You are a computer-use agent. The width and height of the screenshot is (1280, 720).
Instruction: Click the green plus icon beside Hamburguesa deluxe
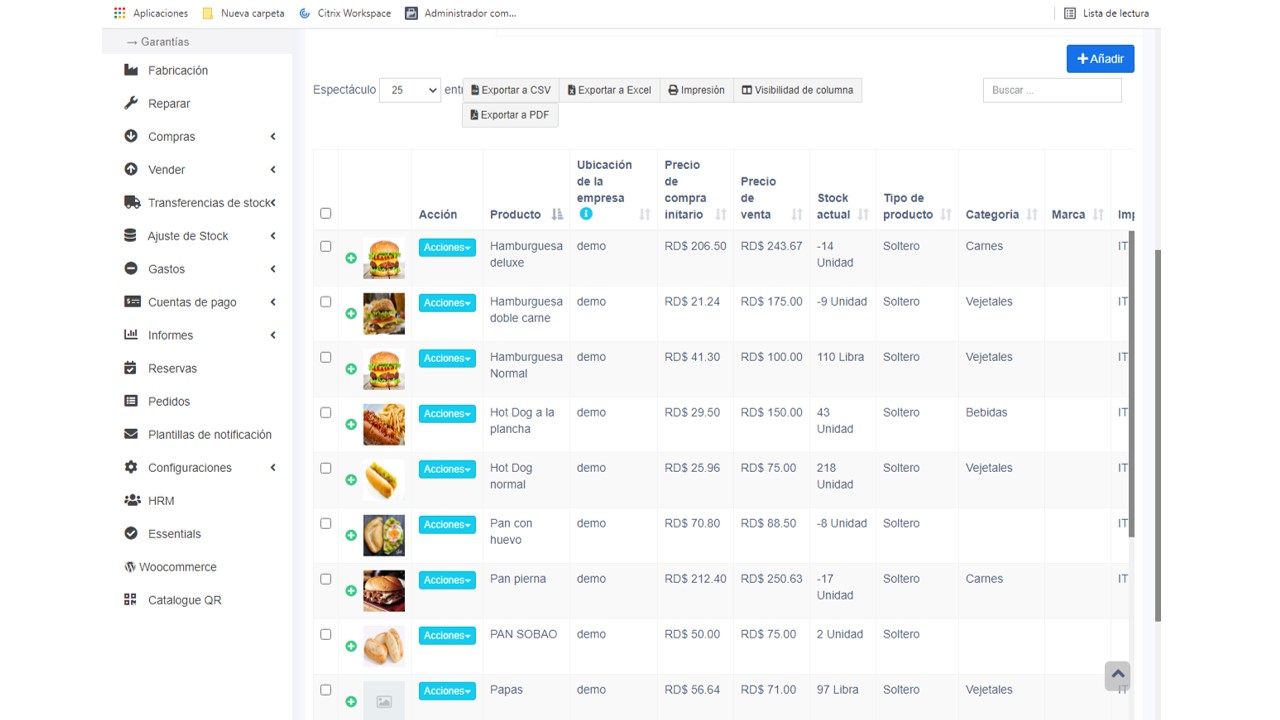pos(351,258)
